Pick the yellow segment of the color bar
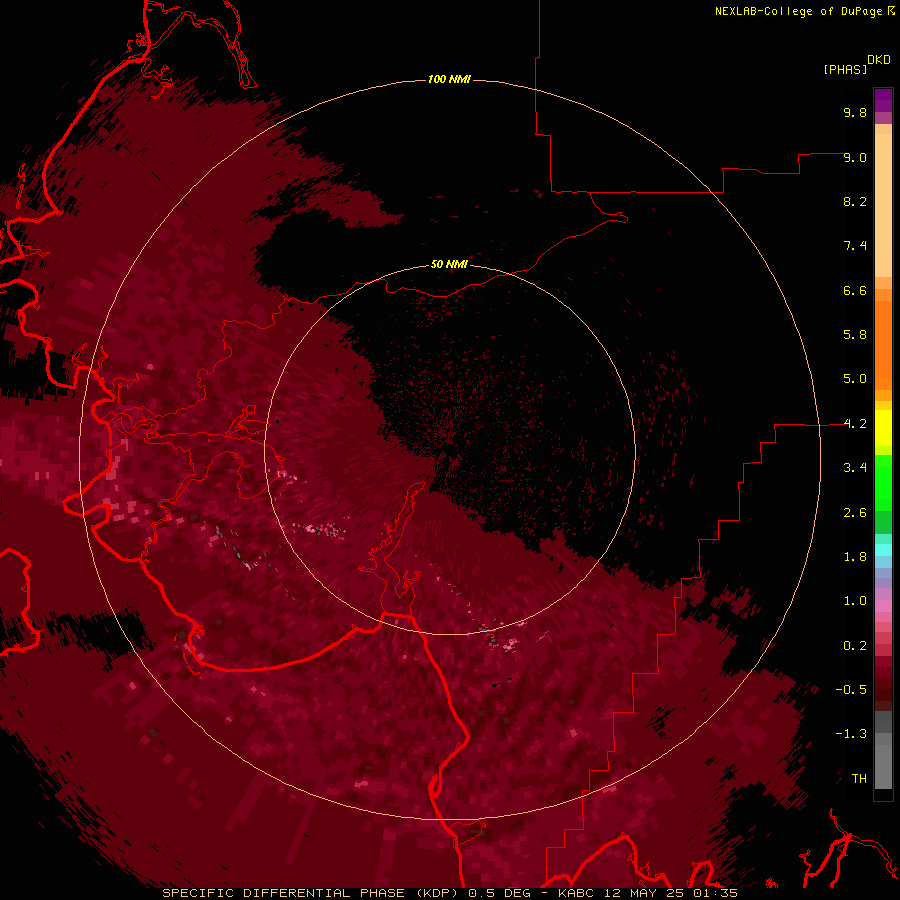Image resolution: width=900 pixels, height=900 pixels. pos(883,428)
